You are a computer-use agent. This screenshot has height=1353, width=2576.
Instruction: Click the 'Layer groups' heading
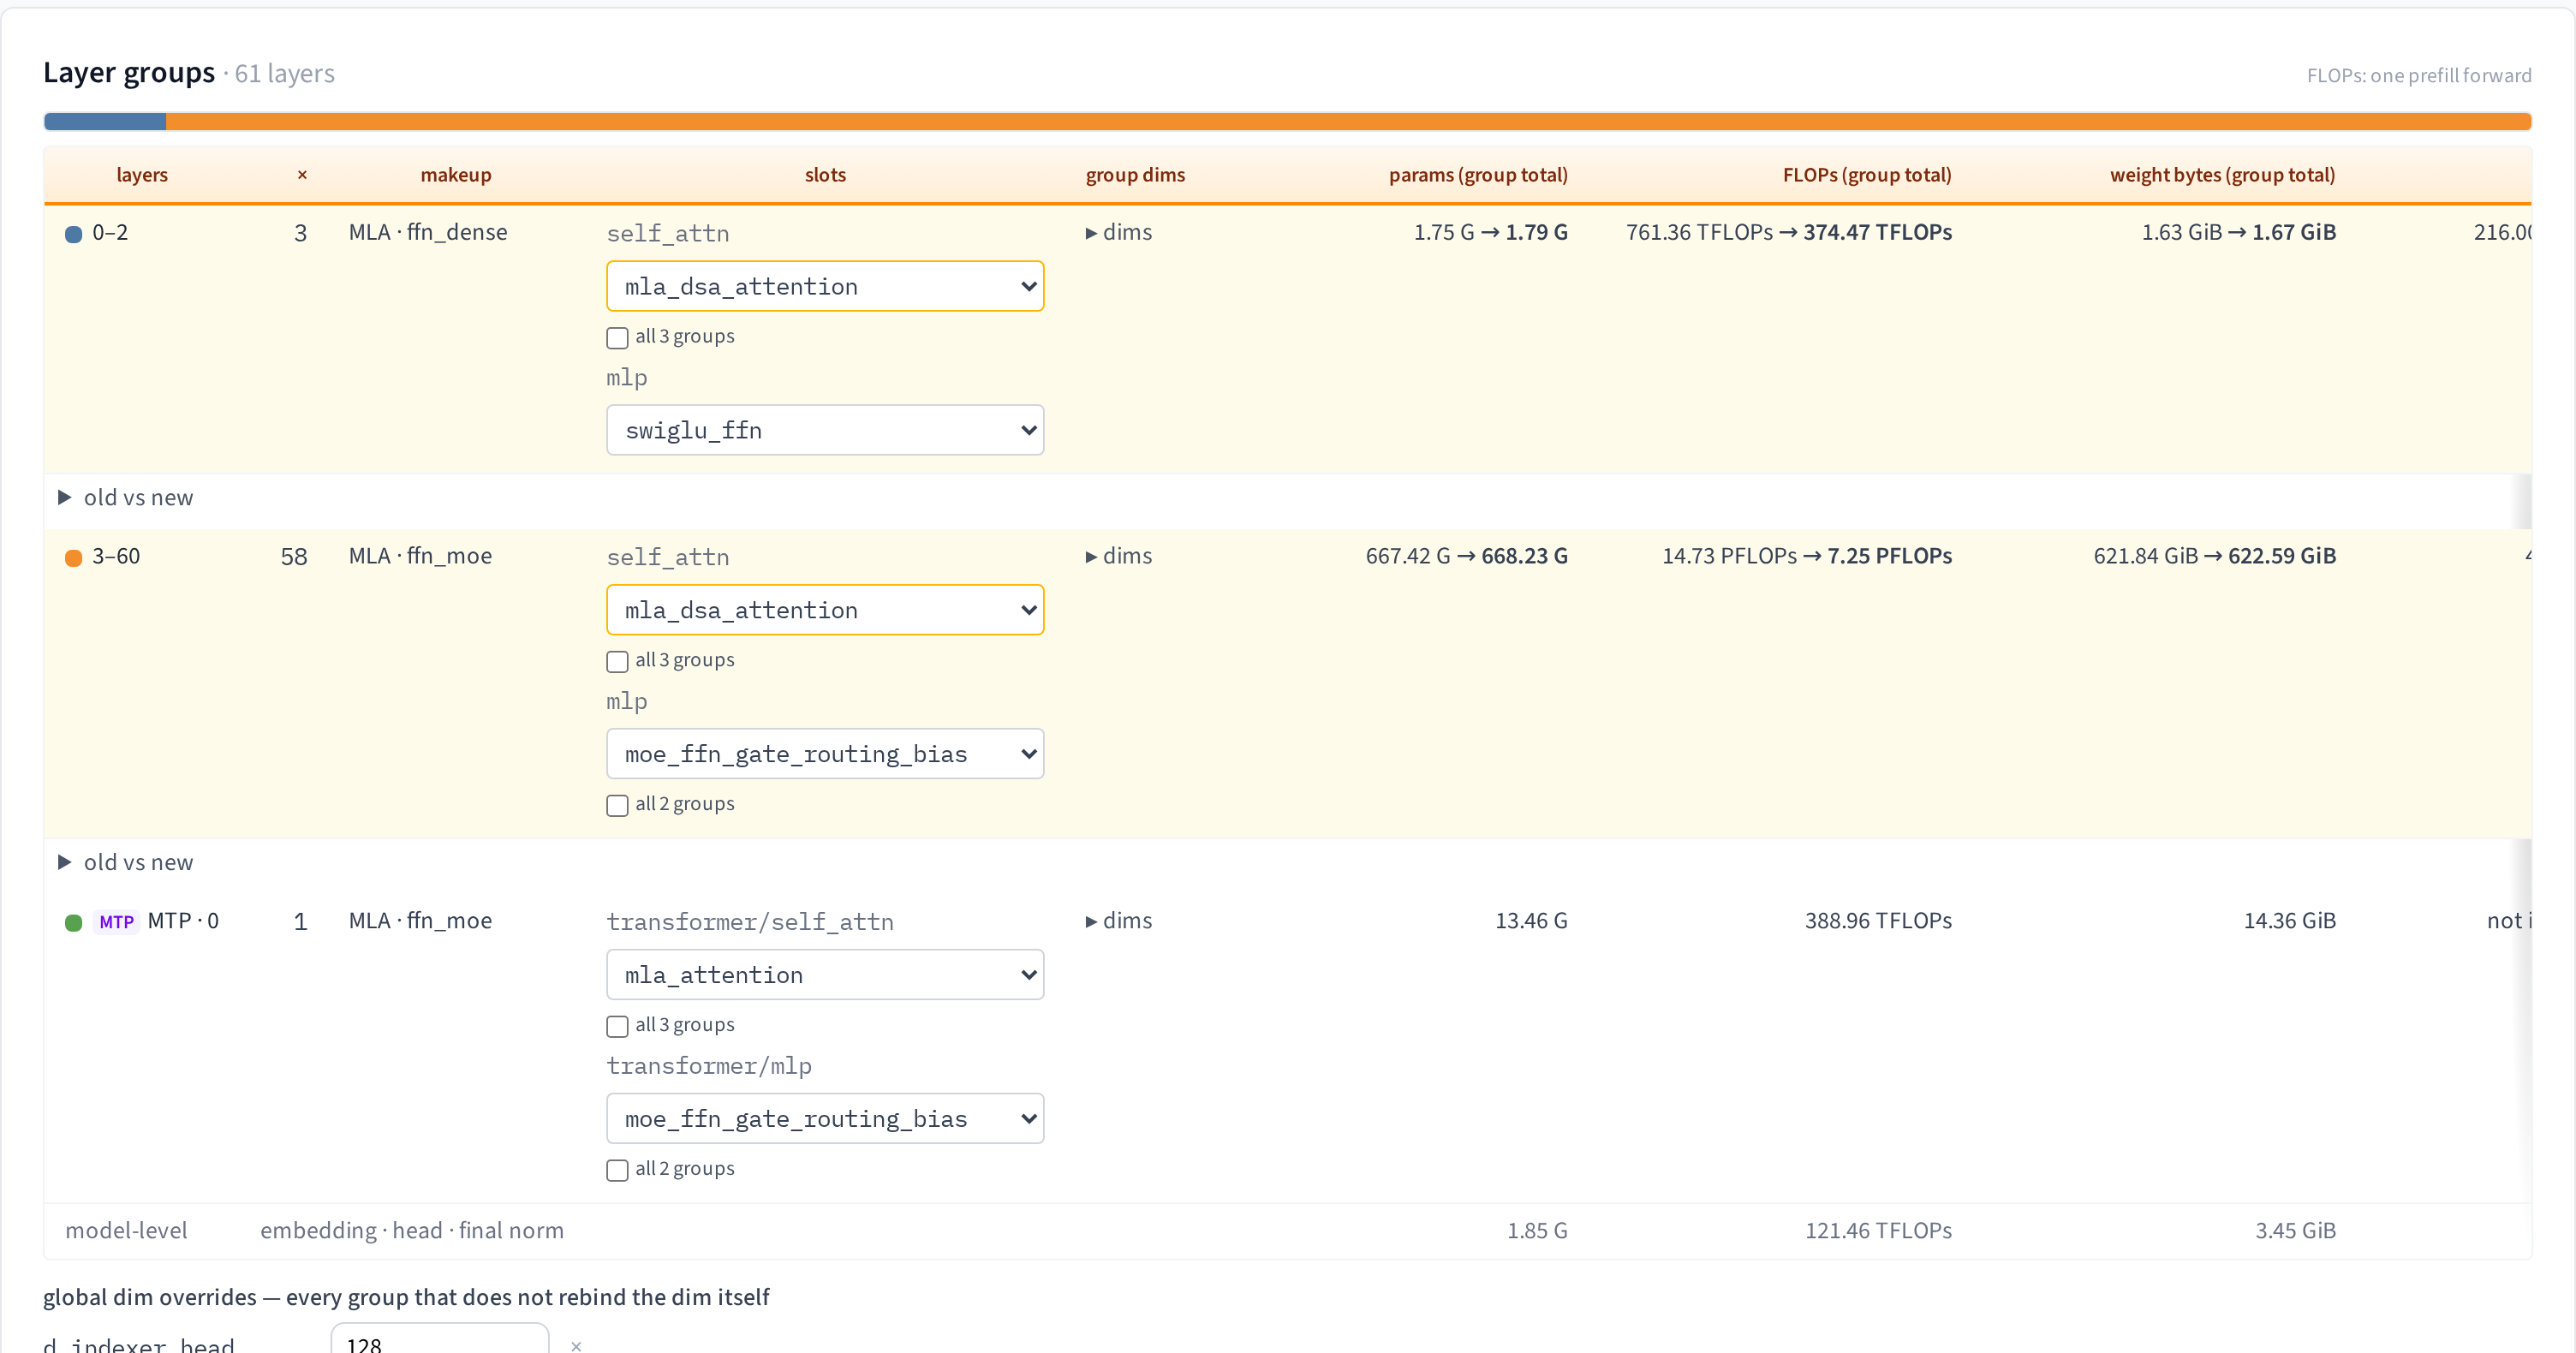click(129, 74)
